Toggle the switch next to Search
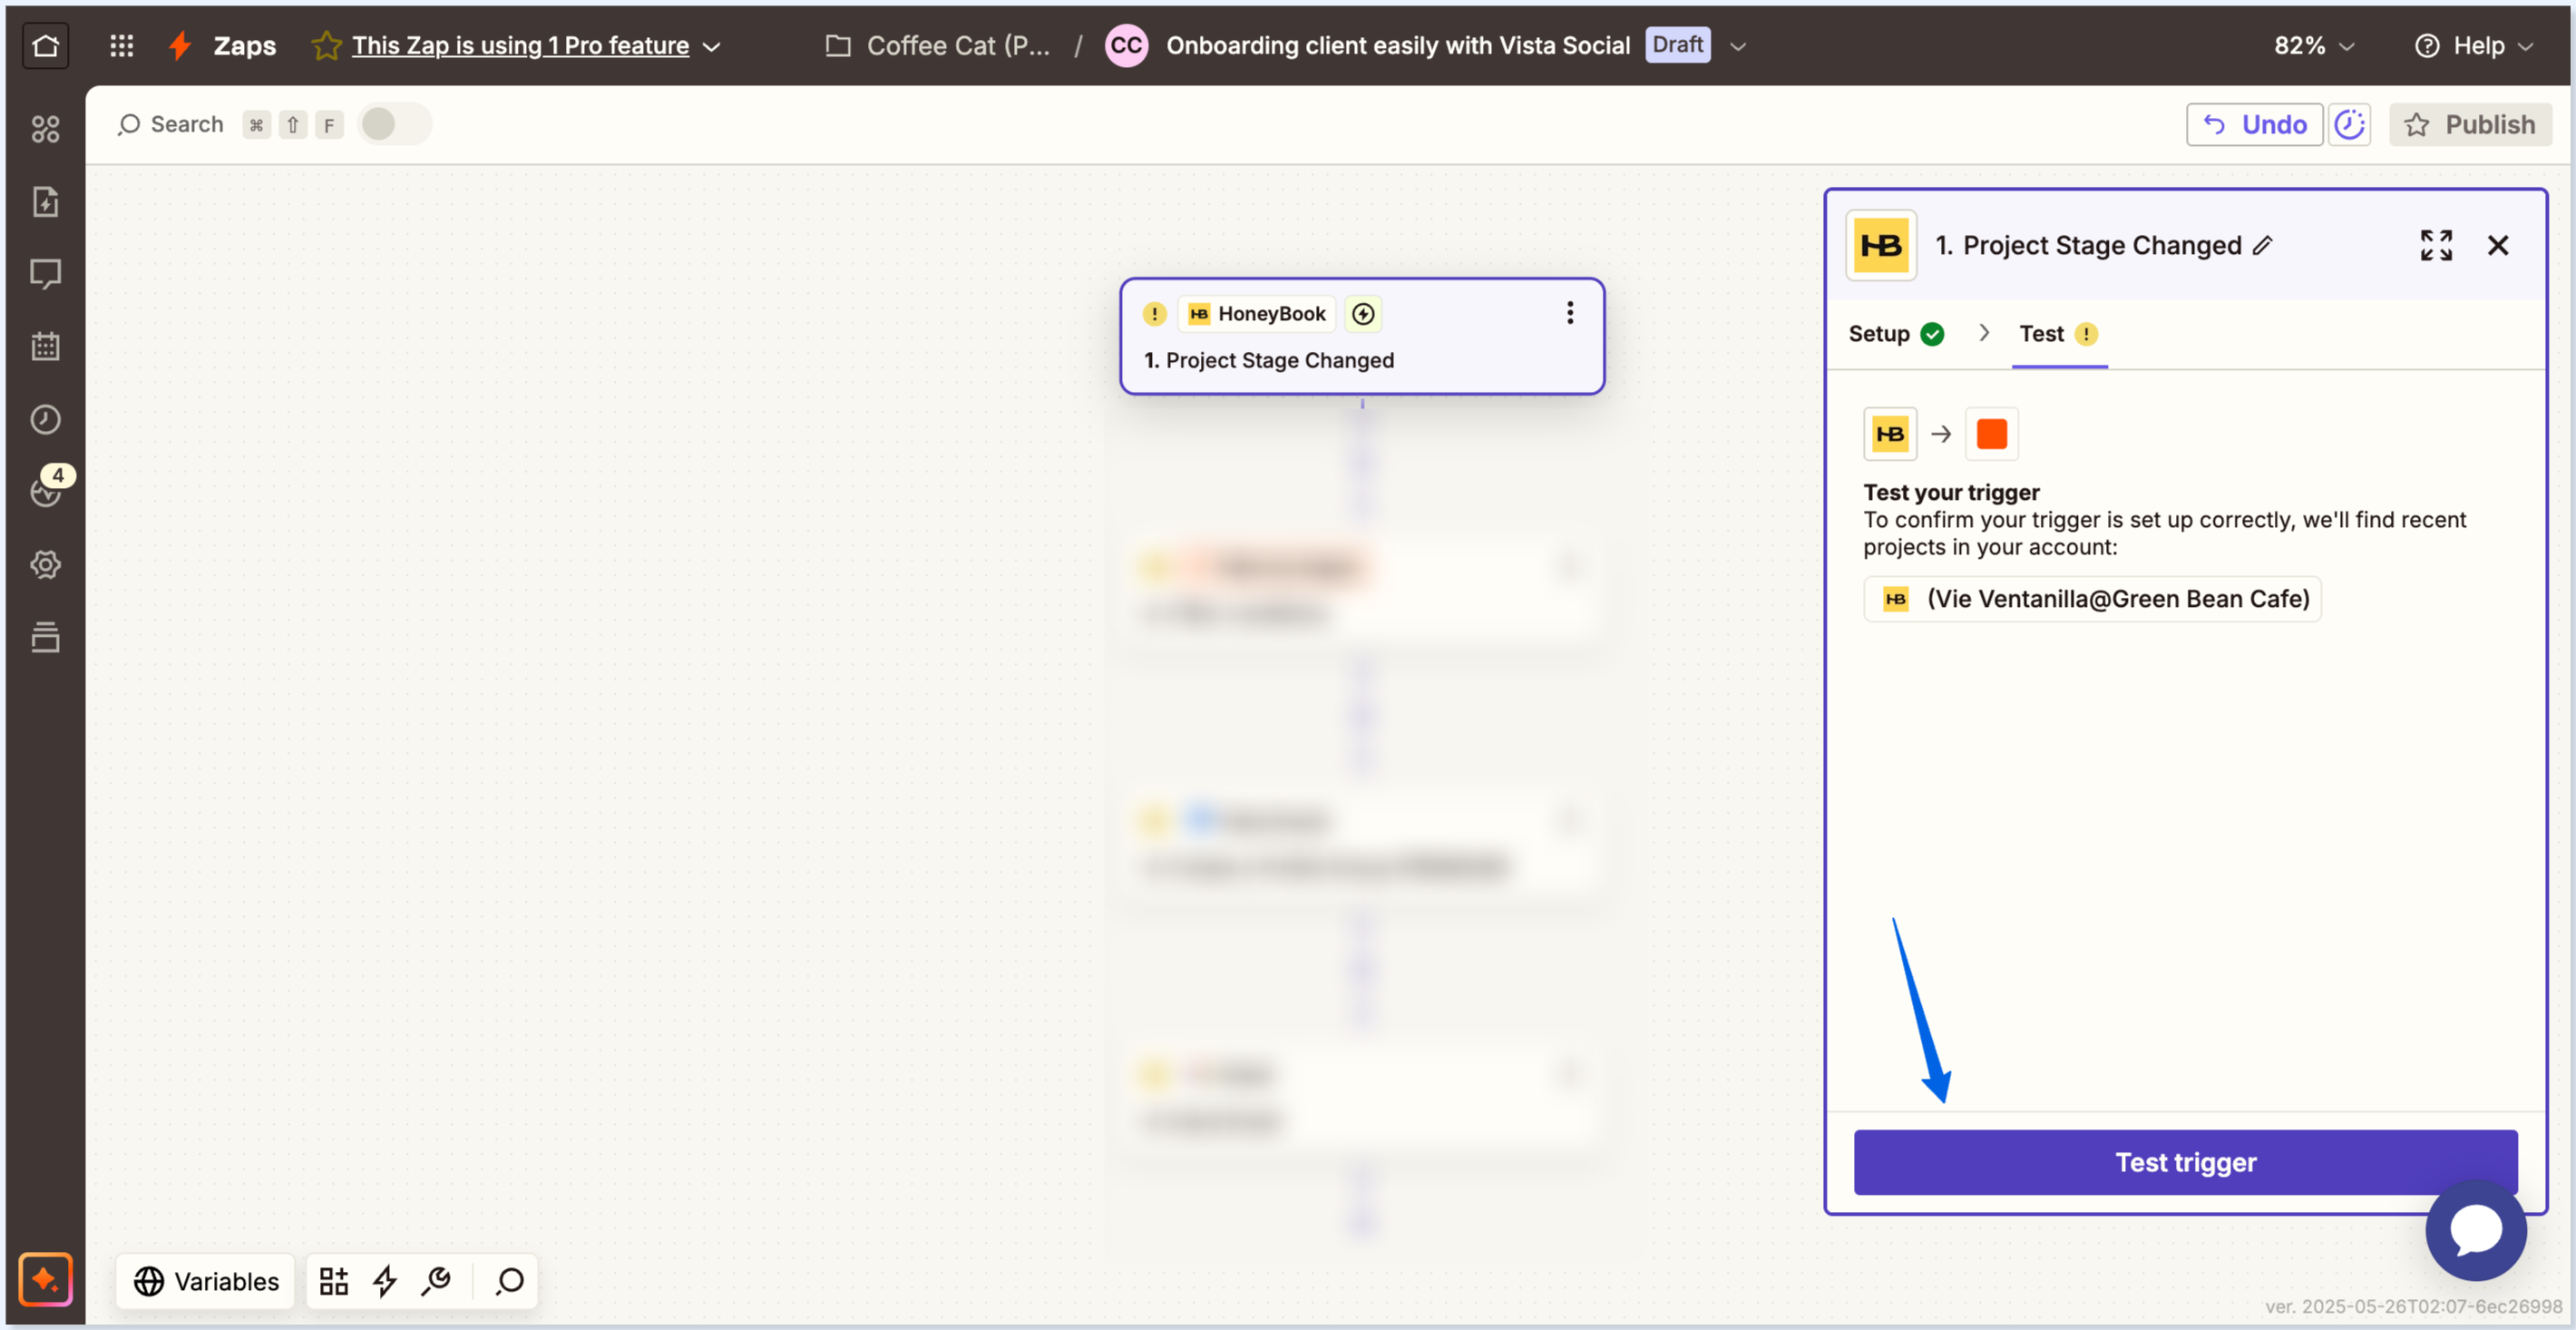Screen dimensions: 2576x1330 (394, 125)
